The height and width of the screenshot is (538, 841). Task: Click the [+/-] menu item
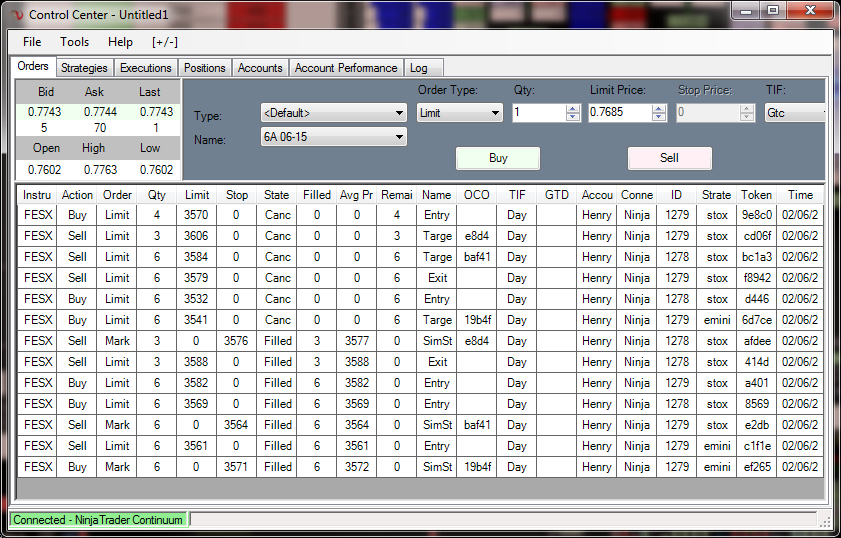click(165, 42)
